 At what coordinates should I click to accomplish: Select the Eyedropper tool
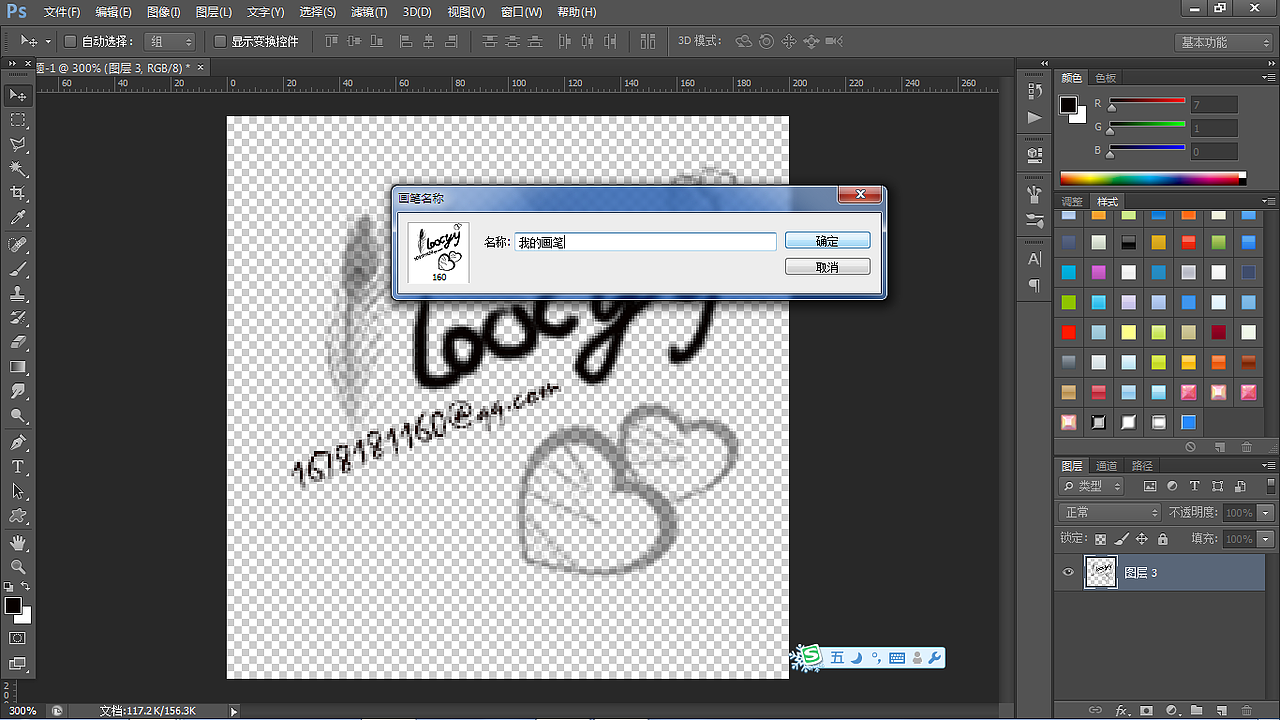tap(18, 219)
